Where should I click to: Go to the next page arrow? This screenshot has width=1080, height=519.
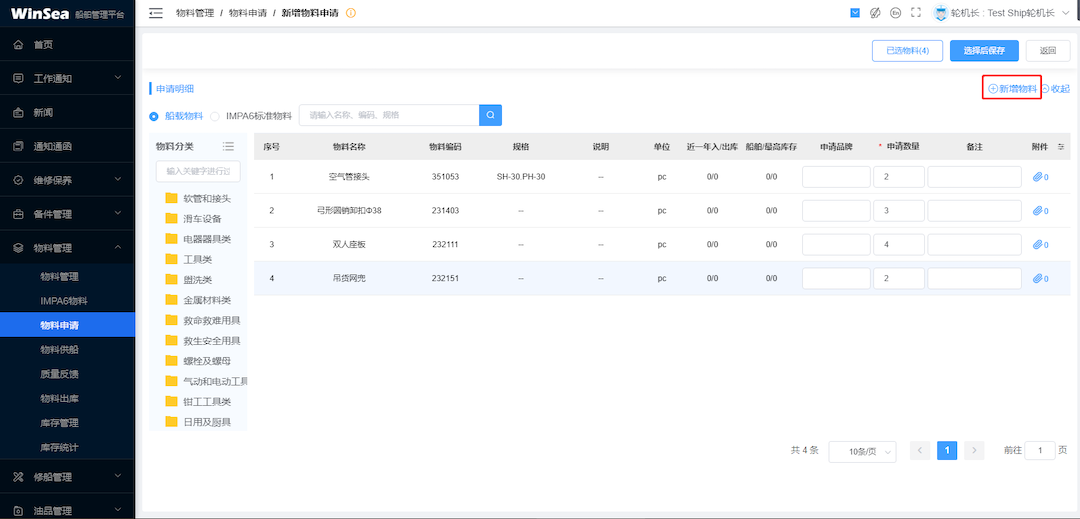point(974,451)
